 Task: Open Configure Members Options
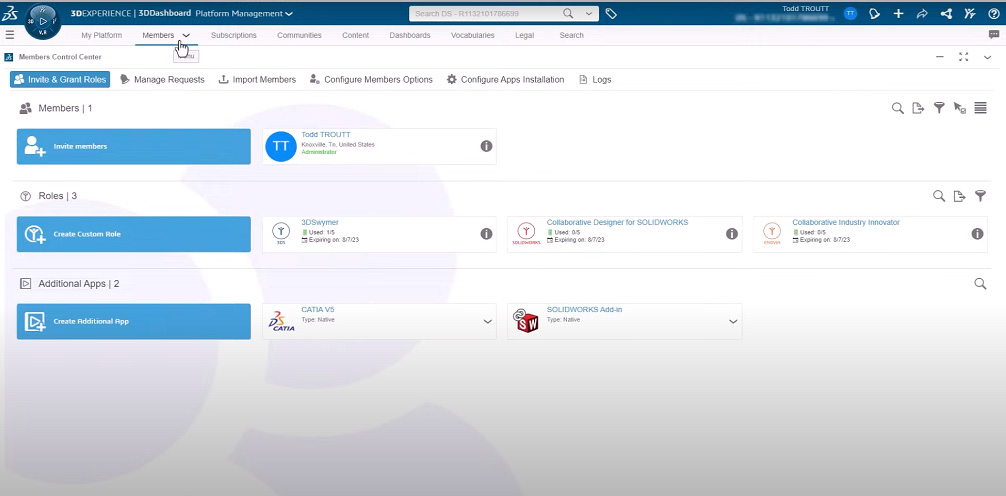[x=371, y=80]
